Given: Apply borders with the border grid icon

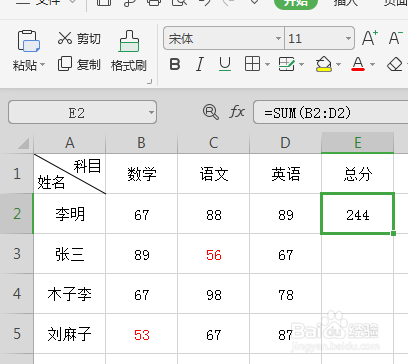Looking at the screenshot, I should pos(252,64).
